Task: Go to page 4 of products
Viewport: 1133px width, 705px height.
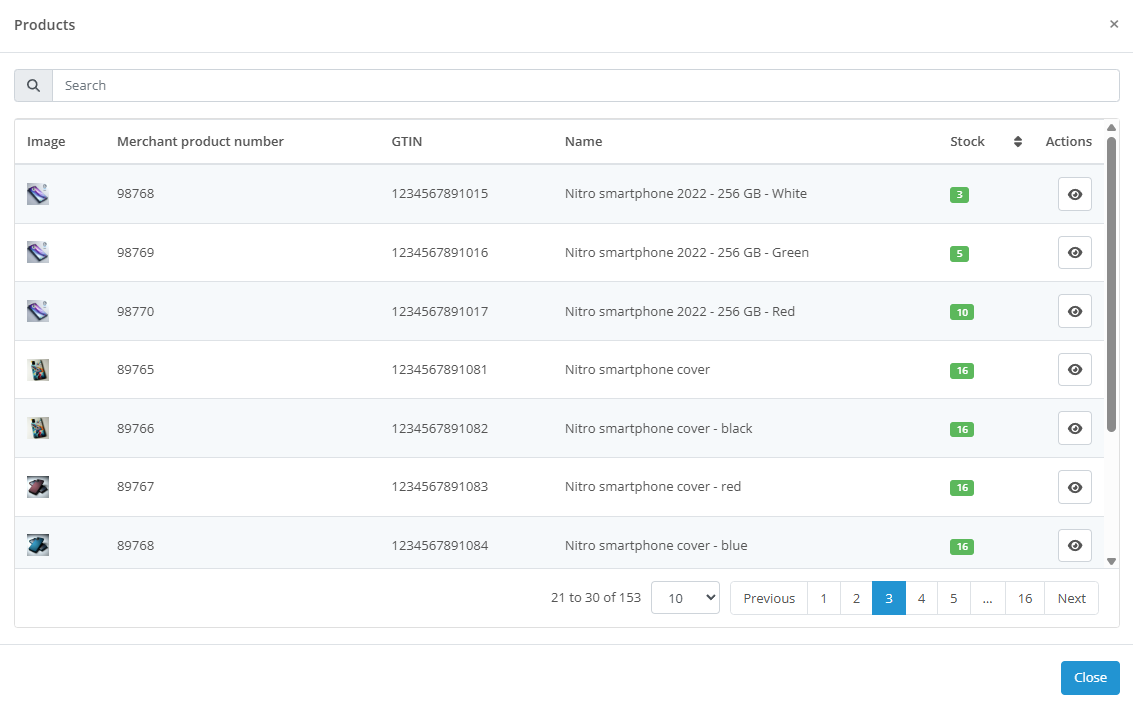Action: click(921, 598)
